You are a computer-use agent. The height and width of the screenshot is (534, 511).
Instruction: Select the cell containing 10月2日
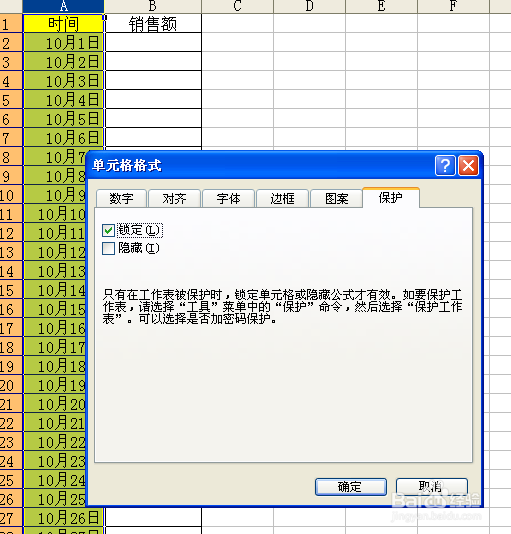click(63, 62)
